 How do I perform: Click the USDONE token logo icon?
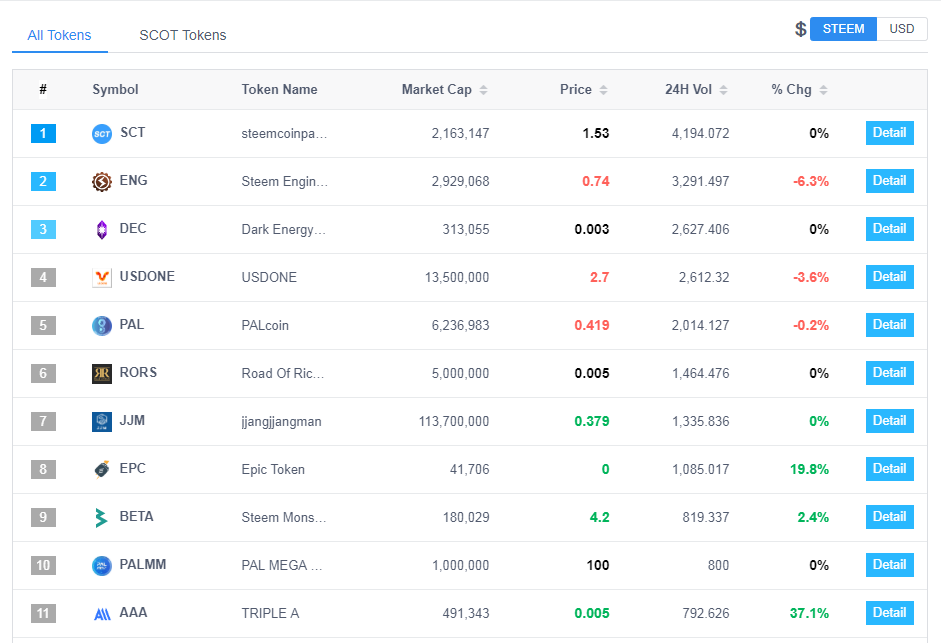tap(101, 277)
